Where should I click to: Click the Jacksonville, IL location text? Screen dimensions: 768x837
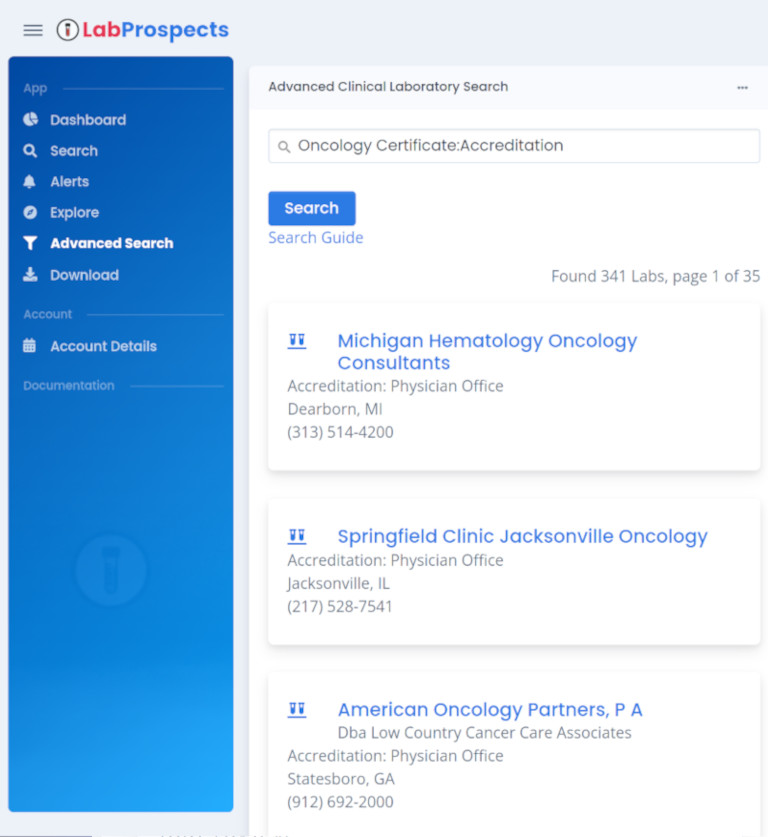338,583
